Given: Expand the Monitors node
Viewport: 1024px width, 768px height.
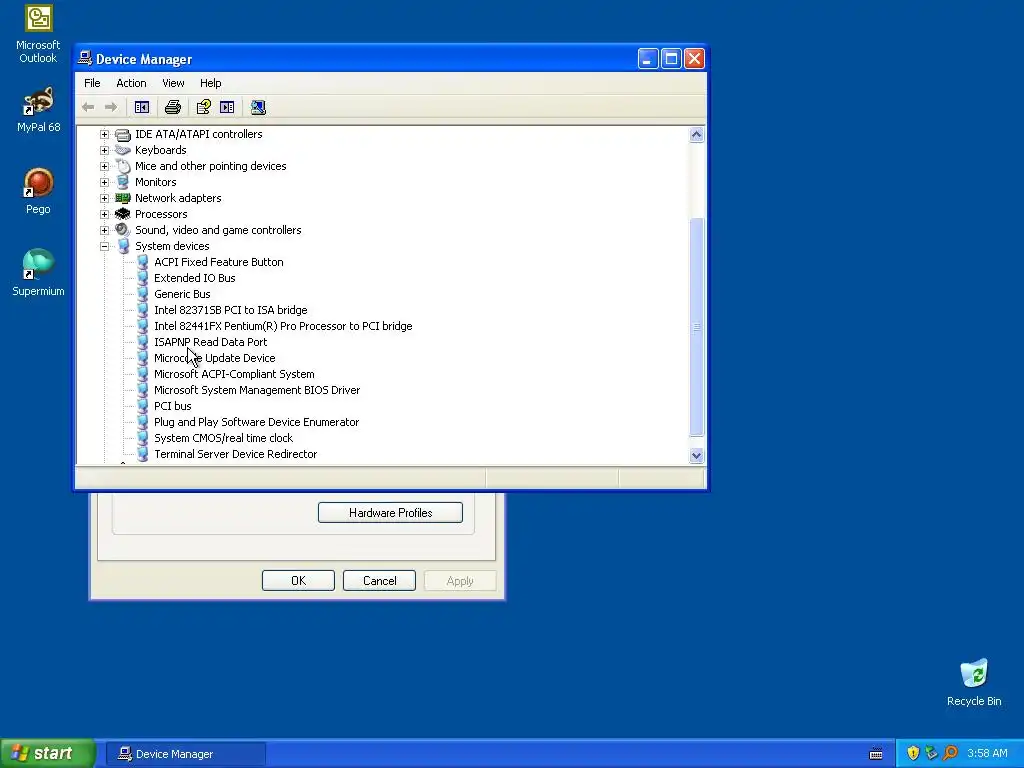Looking at the screenshot, I should point(104,182).
